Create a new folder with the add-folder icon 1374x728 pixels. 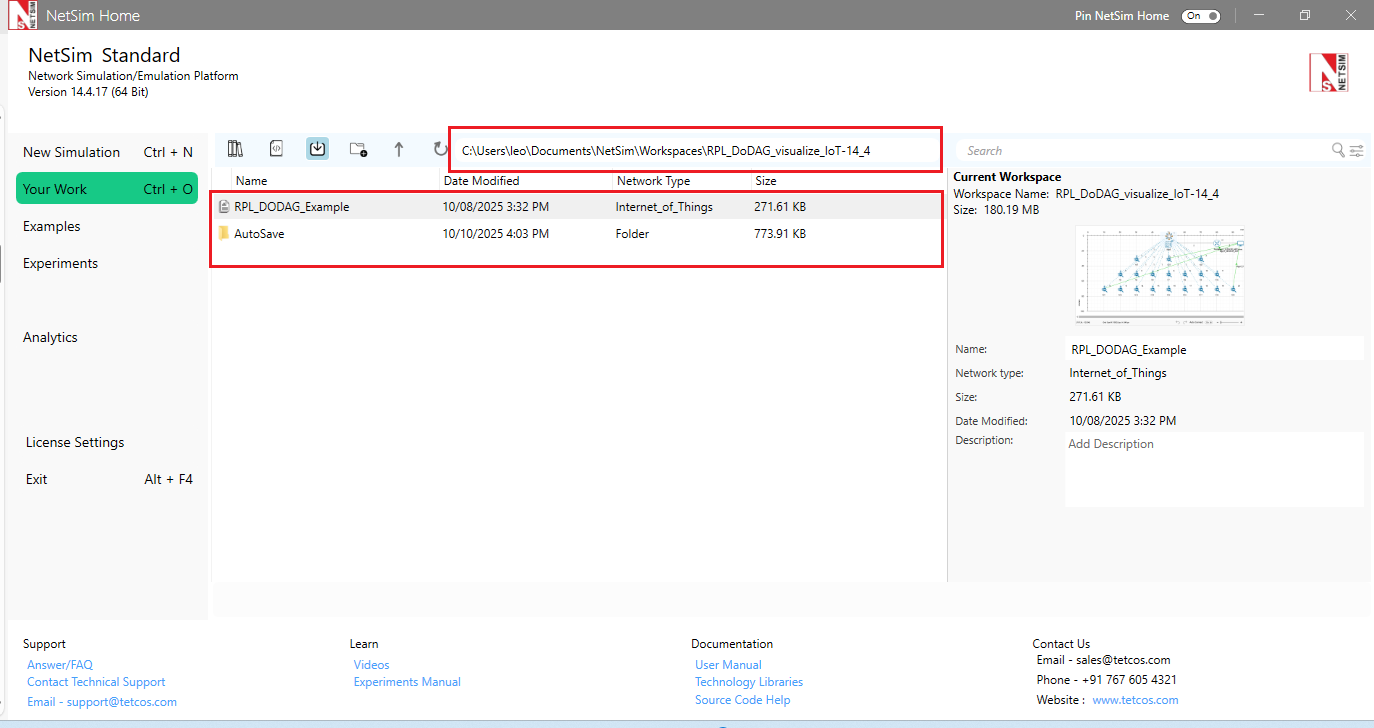[358, 150]
